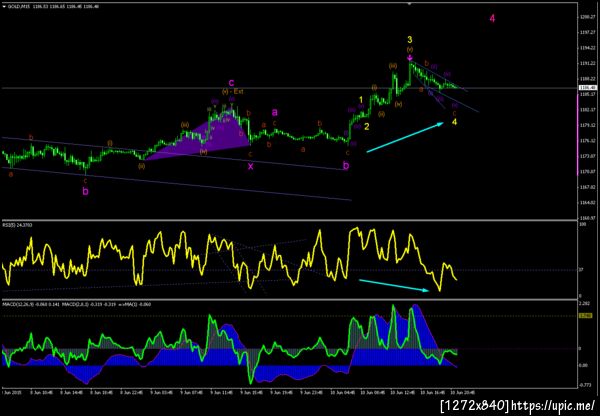This screenshot has width=600, height=416.
Task: Click the 9 Jun 11:45 time label
Action: click(220, 393)
